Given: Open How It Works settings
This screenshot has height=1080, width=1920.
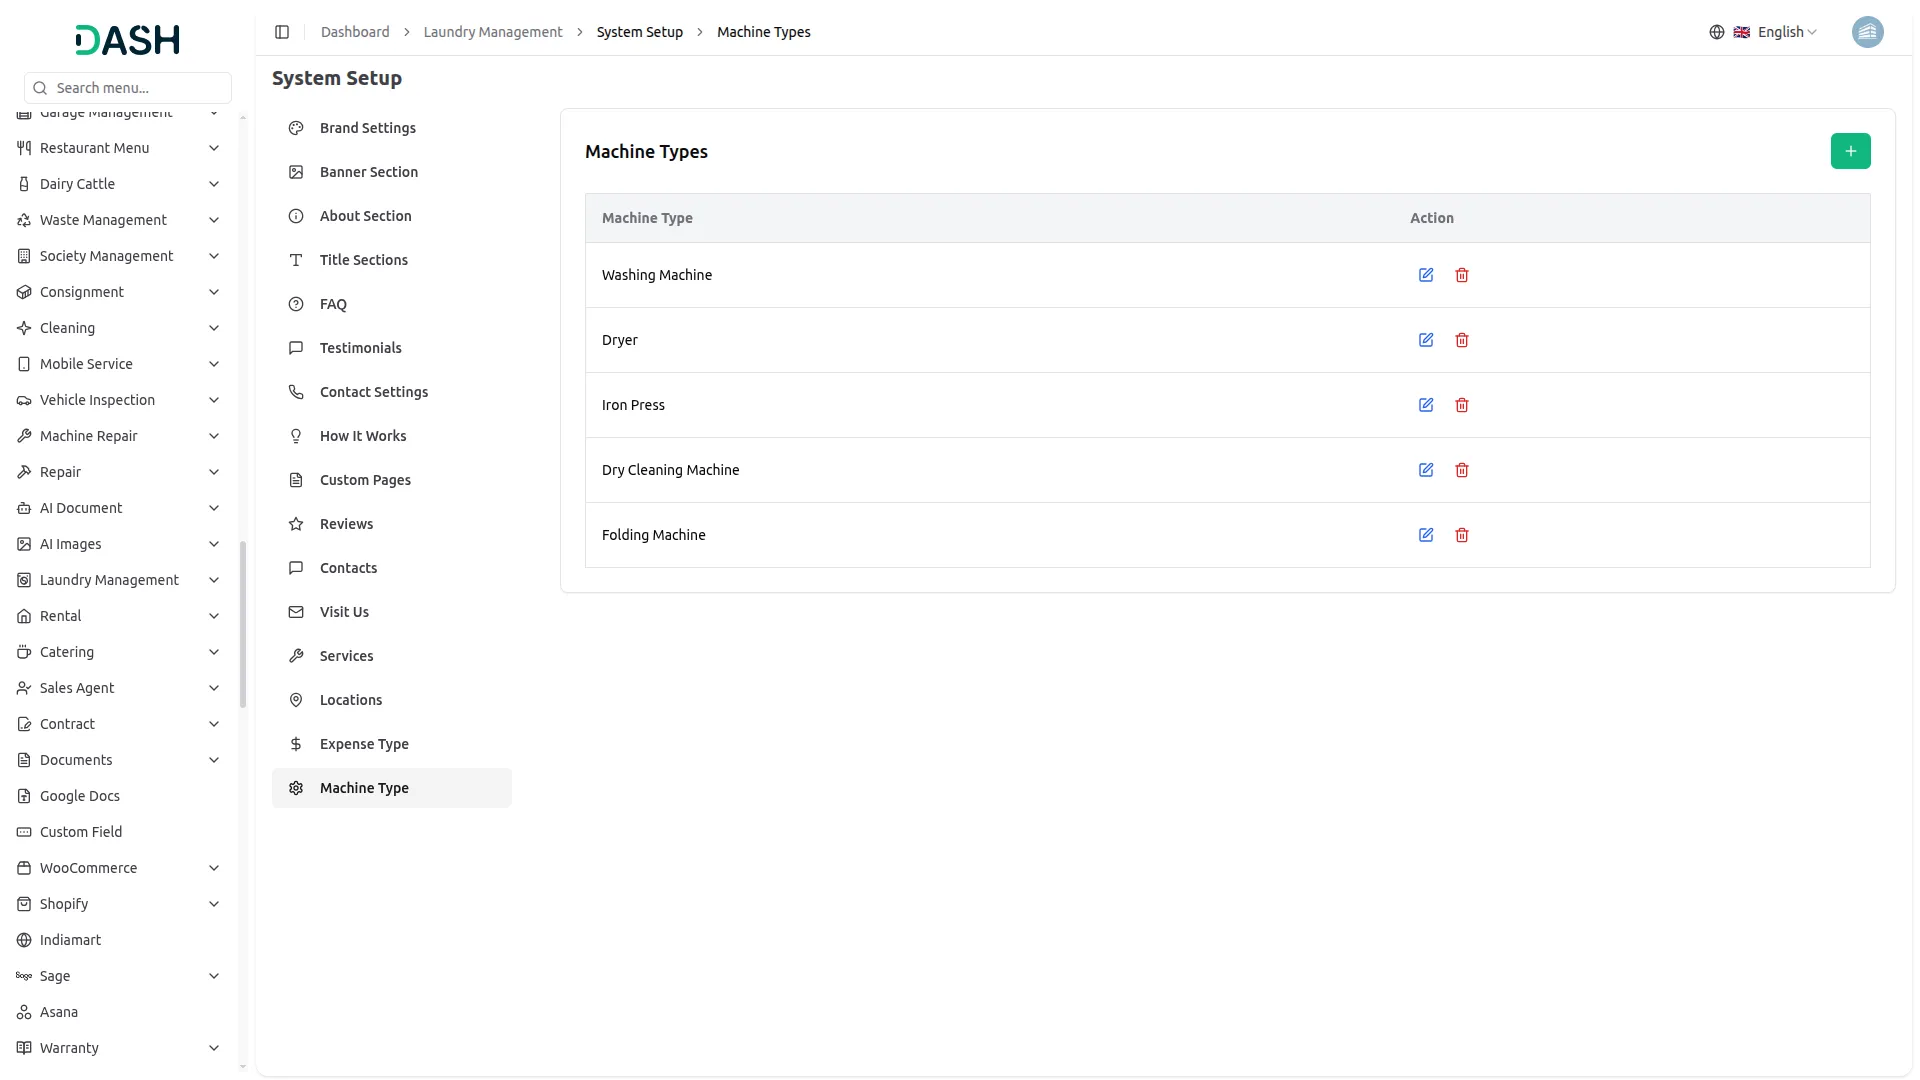Looking at the screenshot, I should (x=392, y=436).
